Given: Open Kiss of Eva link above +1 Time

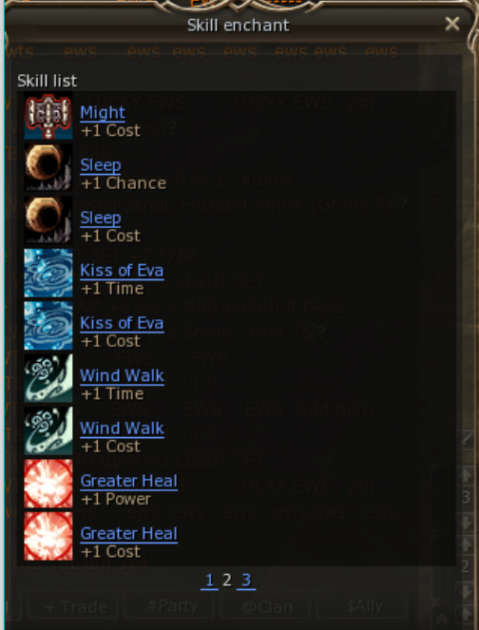Looking at the screenshot, I should click(x=122, y=270).
